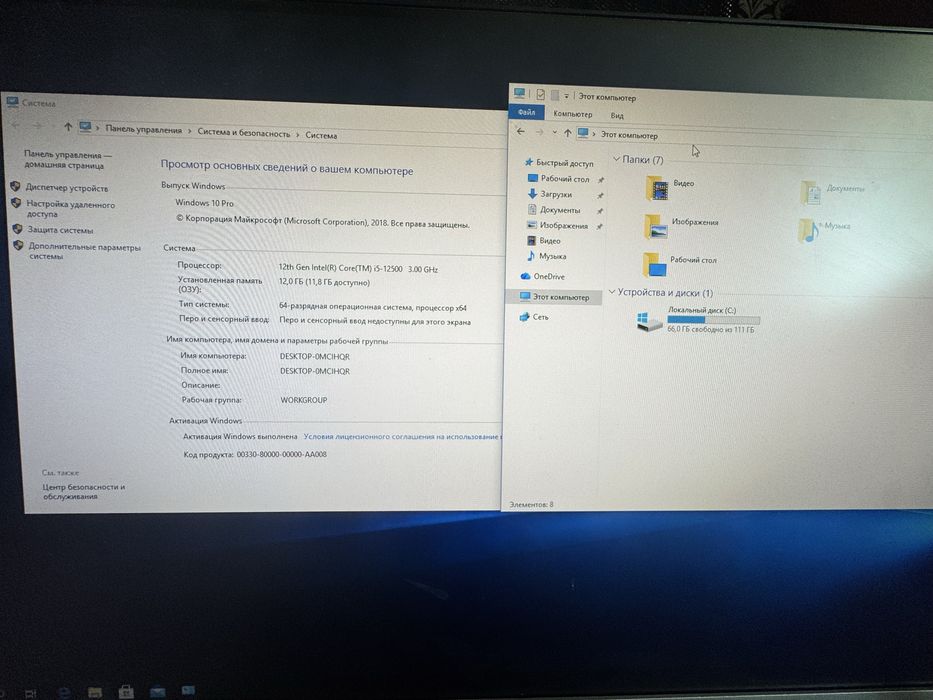This screenshot has width=933, height=700.
Task: Select Видео in Explorer sidebar
Action: 544,240
